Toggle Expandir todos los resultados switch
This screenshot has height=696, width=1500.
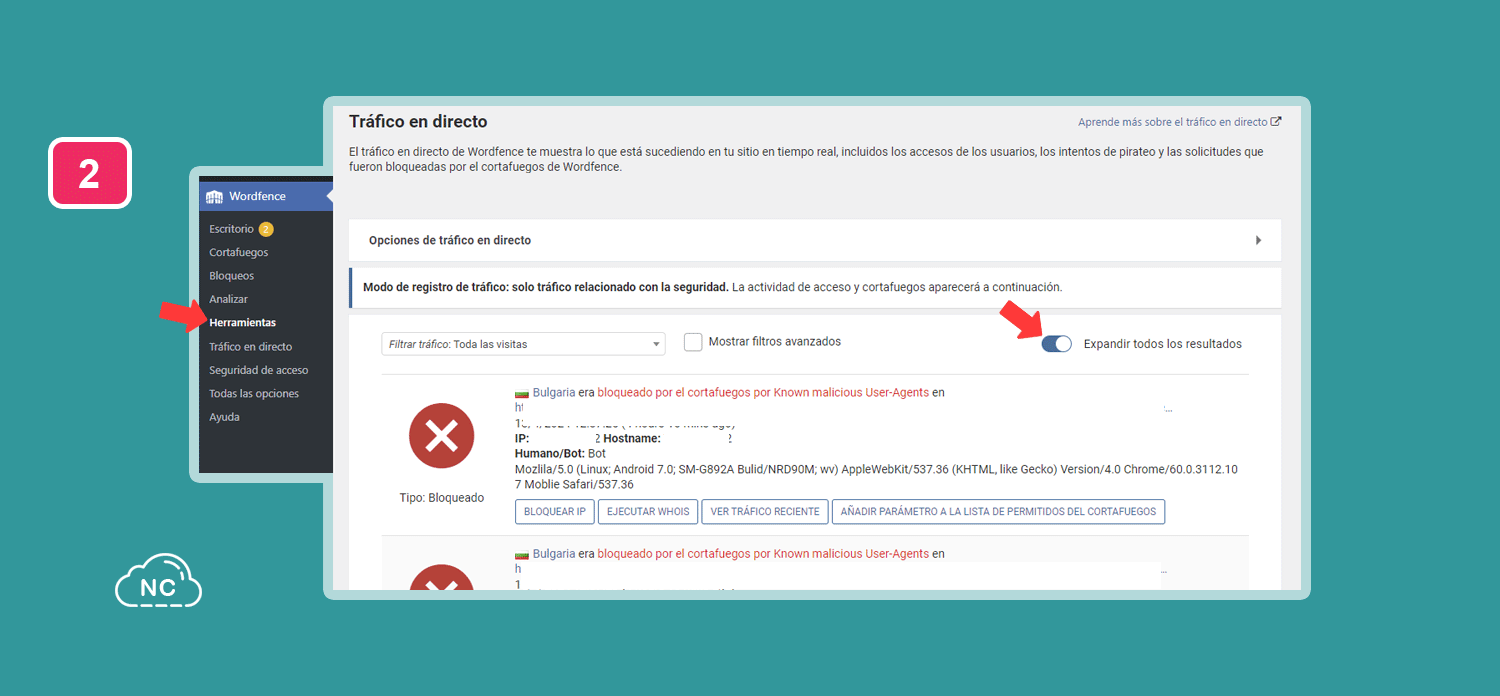[x=1056, y=343]
